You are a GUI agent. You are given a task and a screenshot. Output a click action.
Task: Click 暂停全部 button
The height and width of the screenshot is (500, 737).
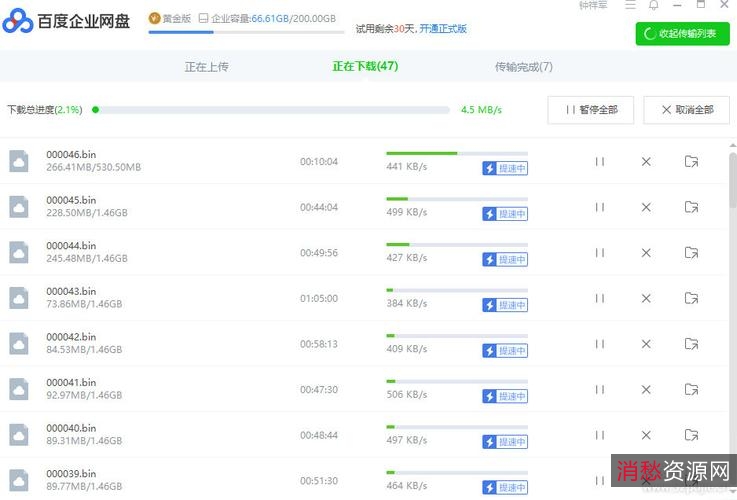pos(591,110)
